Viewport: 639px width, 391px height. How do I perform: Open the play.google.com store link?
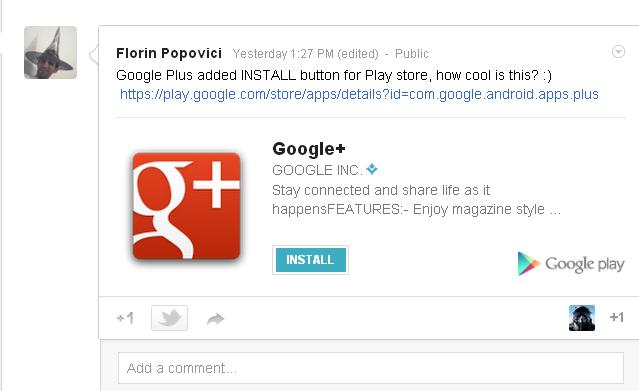[359, 95]
